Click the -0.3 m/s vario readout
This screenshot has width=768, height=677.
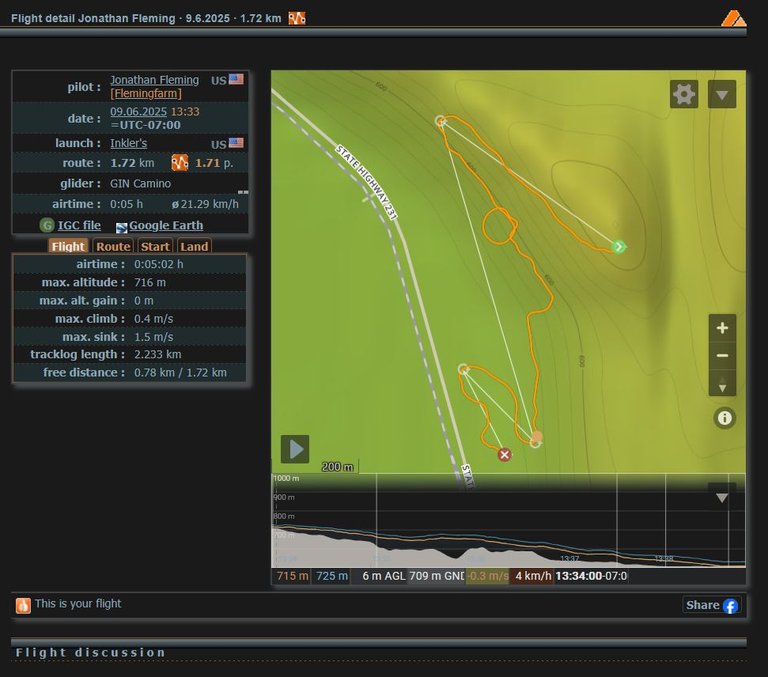[488, 576]
